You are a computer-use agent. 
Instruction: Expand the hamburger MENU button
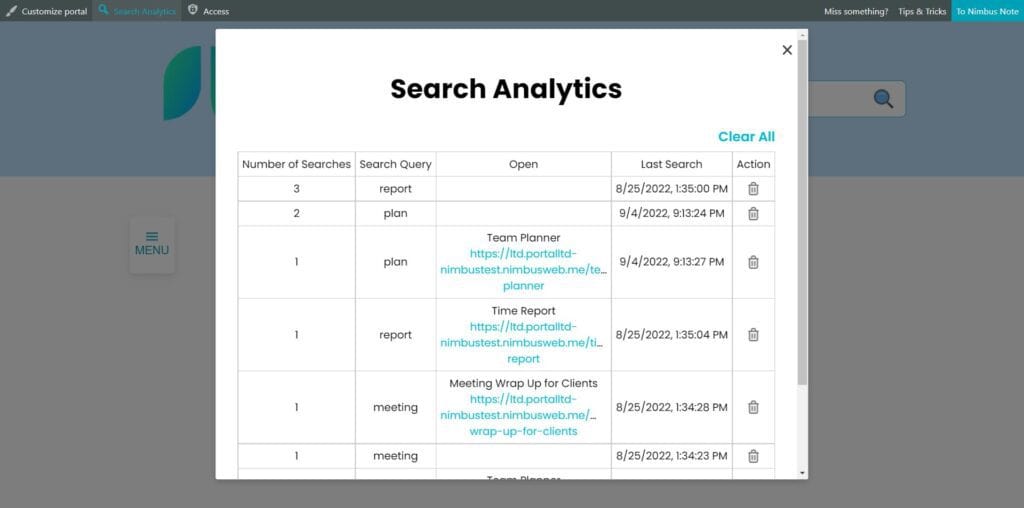pos(152,245)
